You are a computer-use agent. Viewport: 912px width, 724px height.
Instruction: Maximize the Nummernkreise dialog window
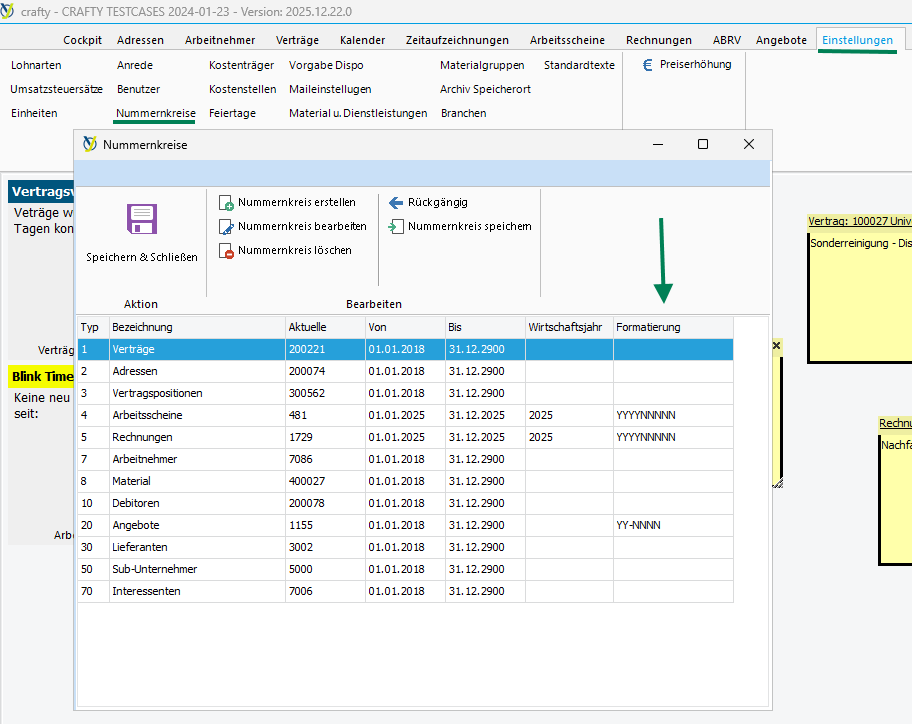pos(703,144)
